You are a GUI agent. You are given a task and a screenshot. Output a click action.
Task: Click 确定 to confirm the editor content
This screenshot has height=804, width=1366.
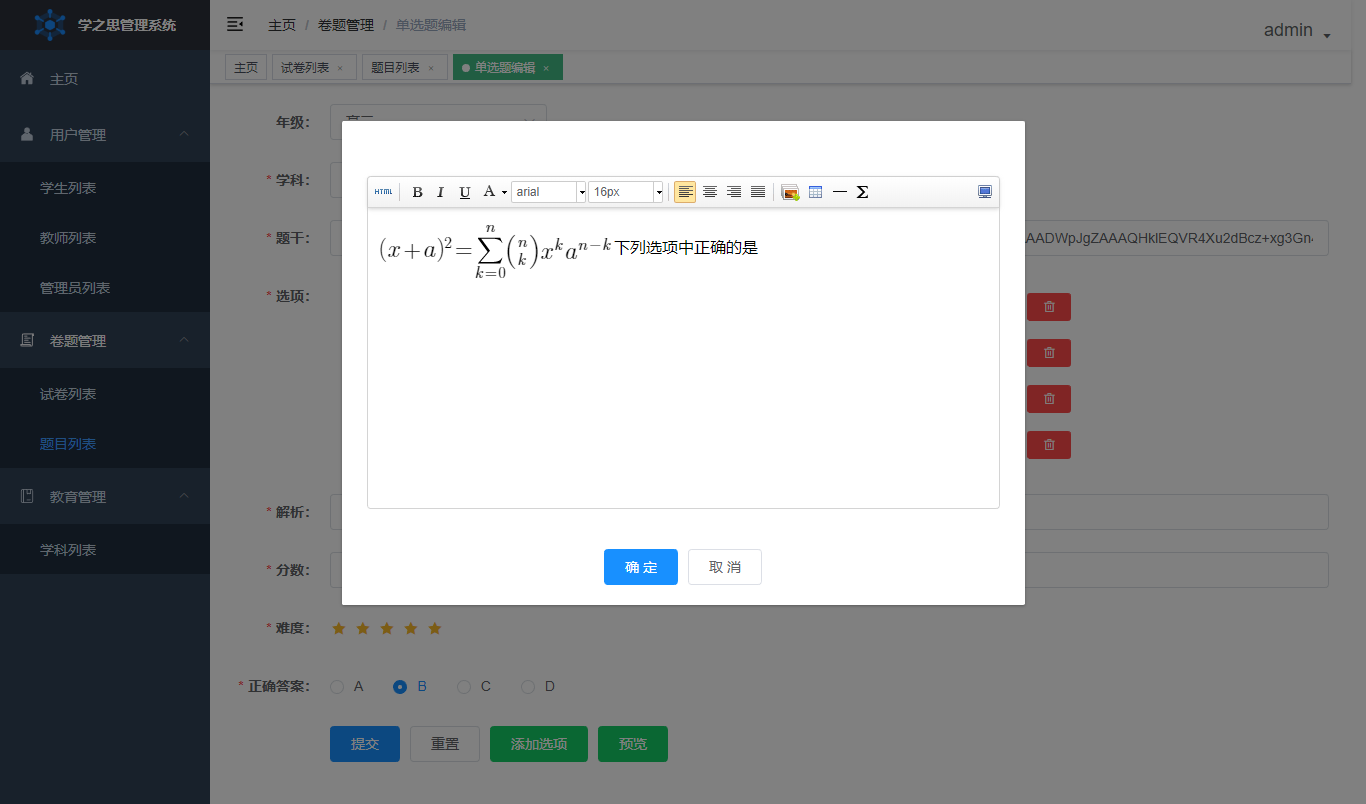coord(641,567)
